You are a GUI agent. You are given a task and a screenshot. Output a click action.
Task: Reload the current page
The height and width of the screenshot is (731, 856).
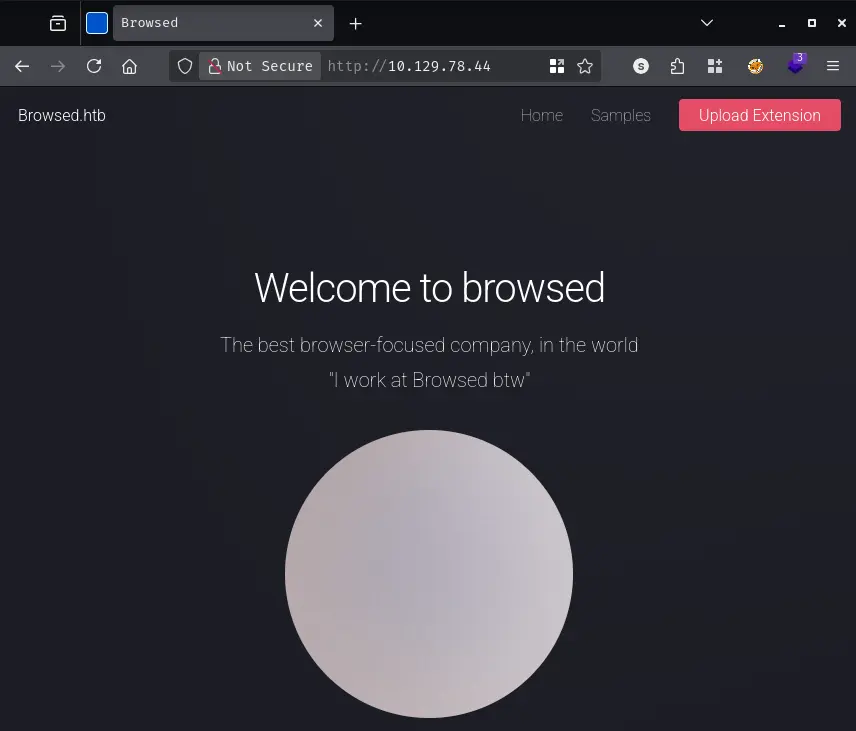click(x=94, y=66)
